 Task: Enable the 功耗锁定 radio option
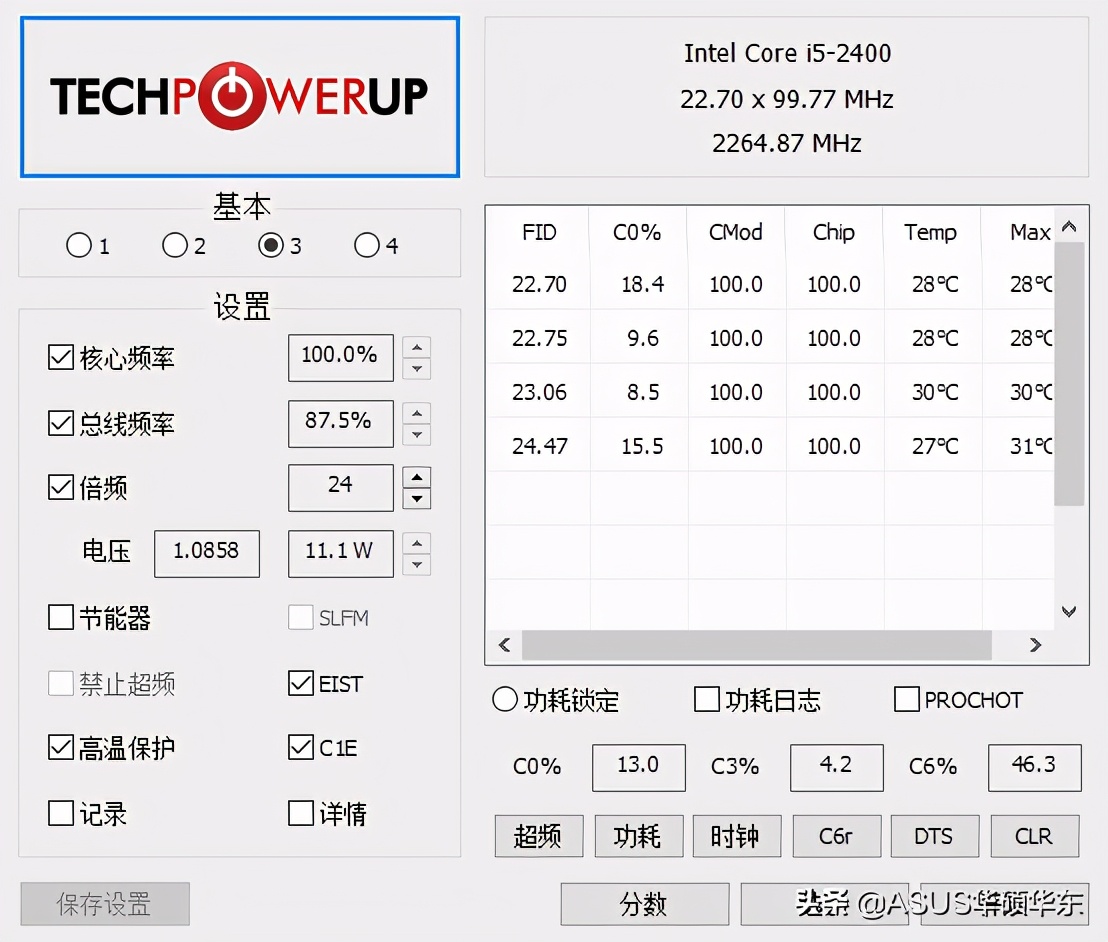click(x=505, y=701)
